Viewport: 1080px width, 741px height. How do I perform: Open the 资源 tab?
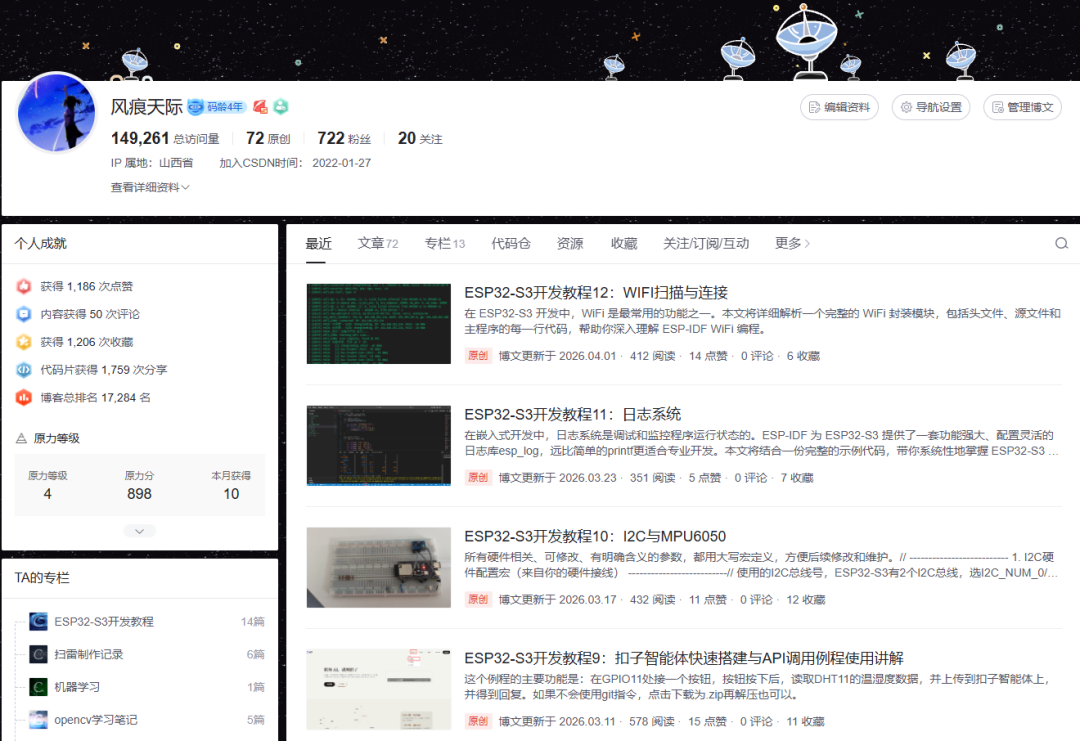(570, 243)
